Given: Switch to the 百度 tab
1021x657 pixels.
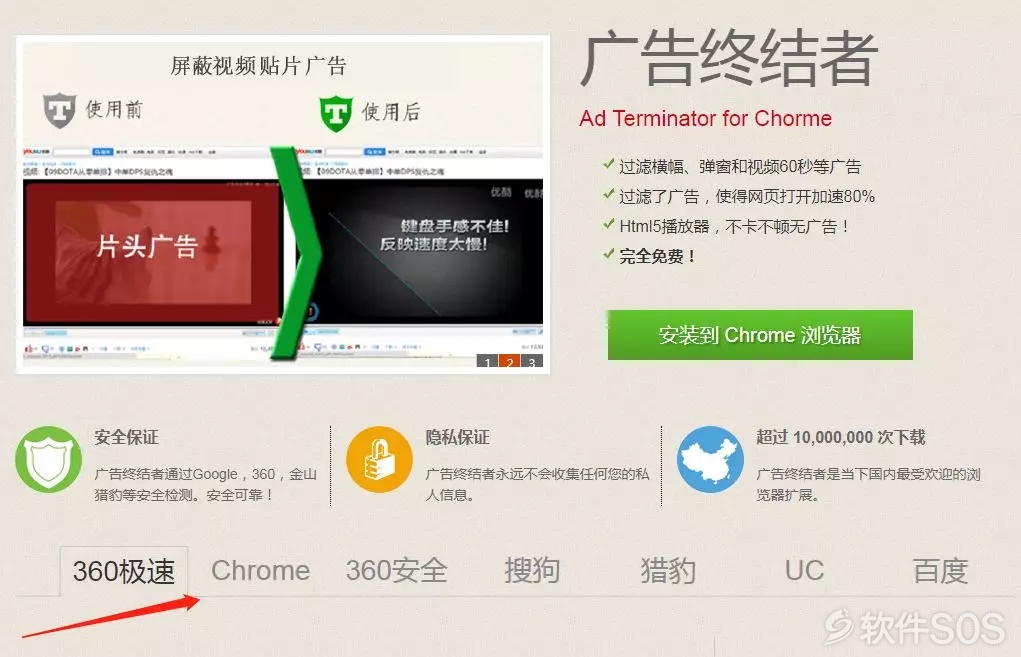Looking at the screenshot, I should [940, 570].
